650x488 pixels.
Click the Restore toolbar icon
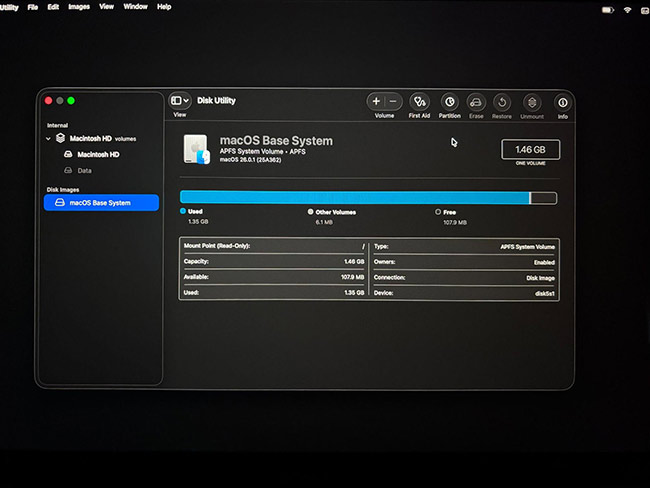click(x=502, y=102)
